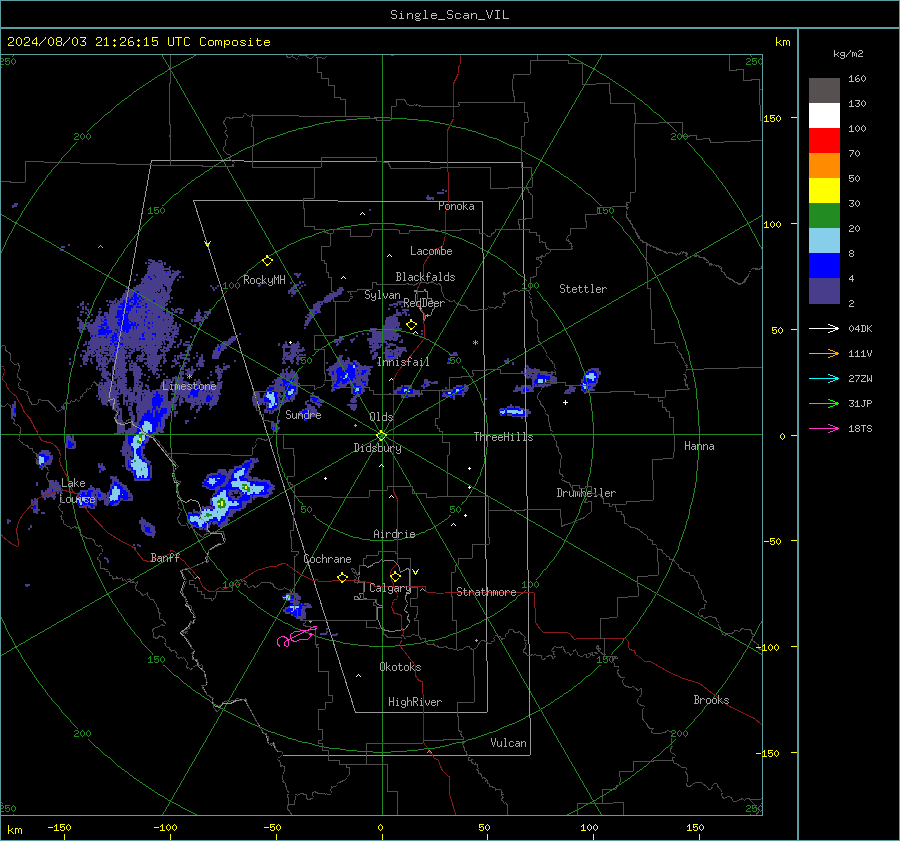Screen dimensions: 900x841
Task: Click the Ponoka town label
Action: pos(456,206)
